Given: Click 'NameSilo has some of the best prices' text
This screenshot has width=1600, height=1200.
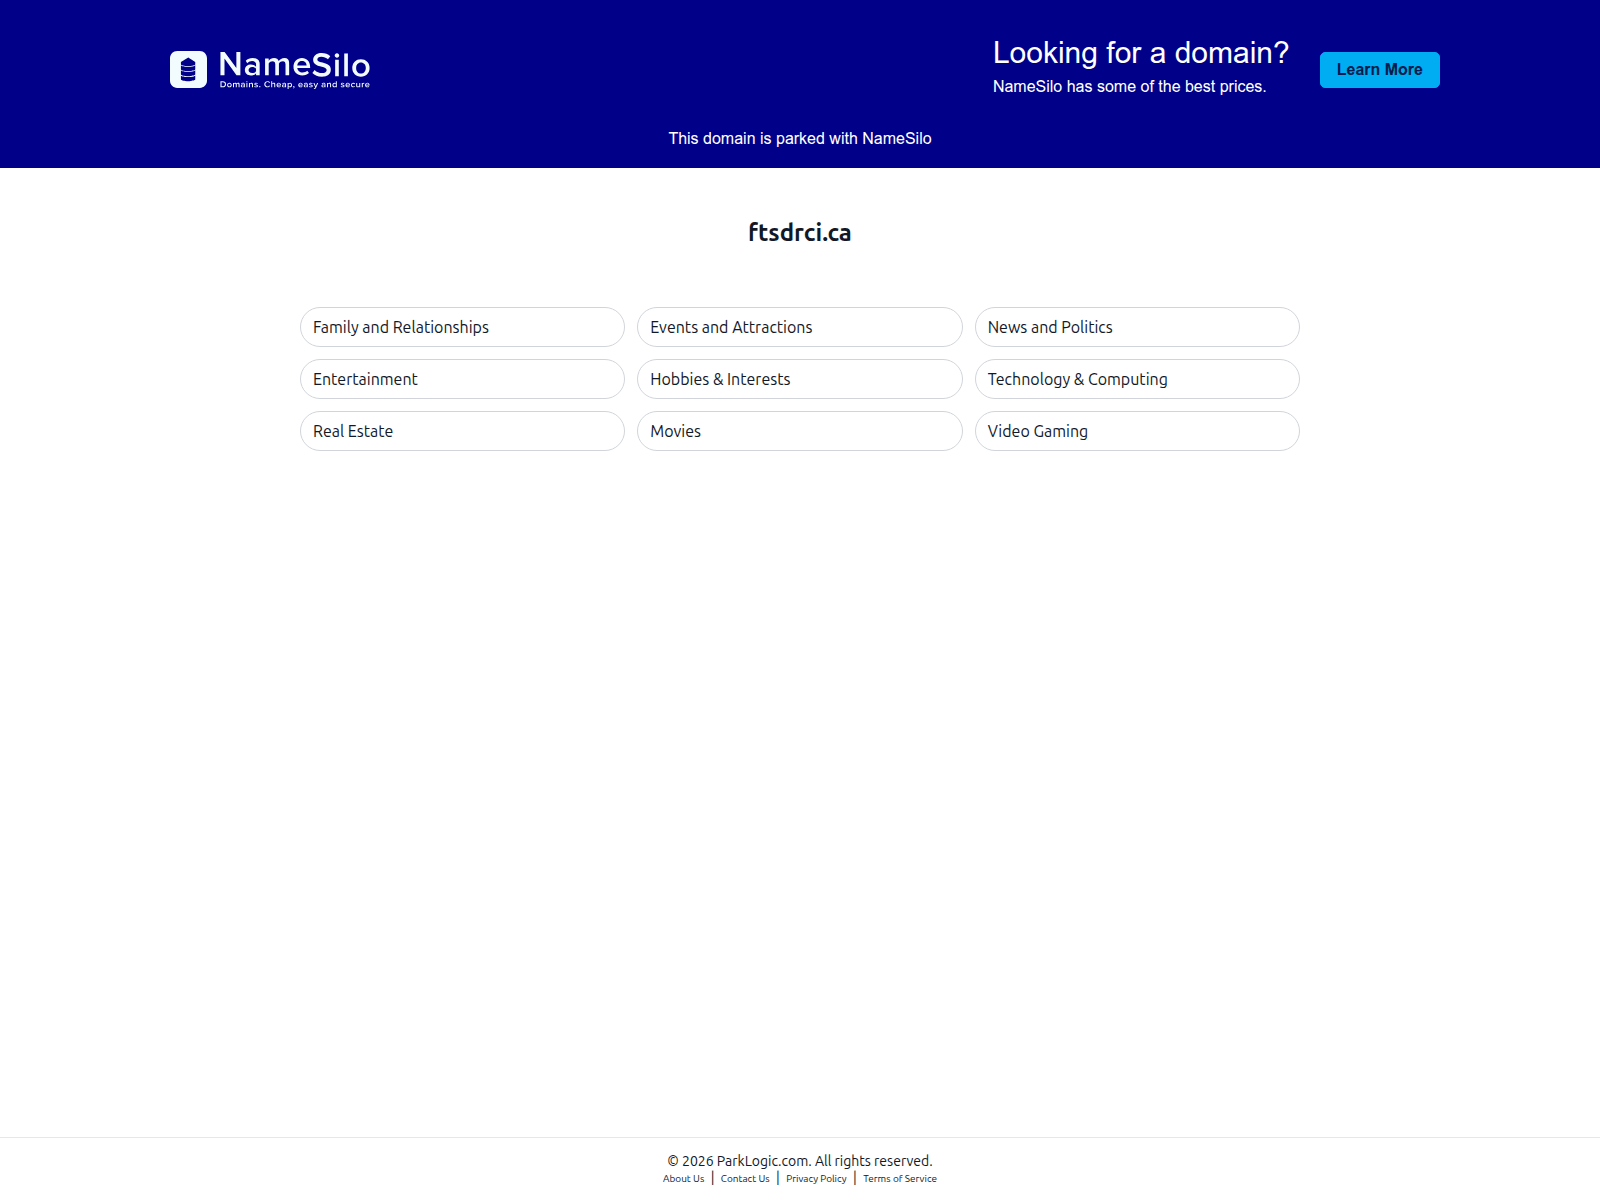Looking at the screenshot, I should 1129,87.
